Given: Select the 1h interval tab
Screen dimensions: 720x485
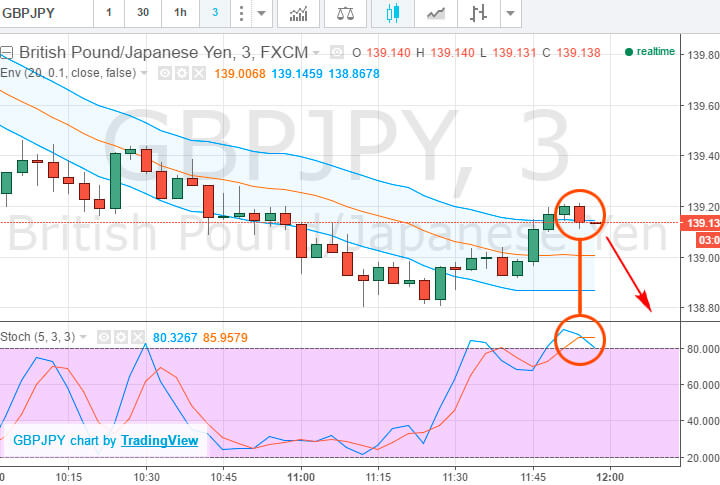Looking at the screenshot, I should click(x=180, y=12).
